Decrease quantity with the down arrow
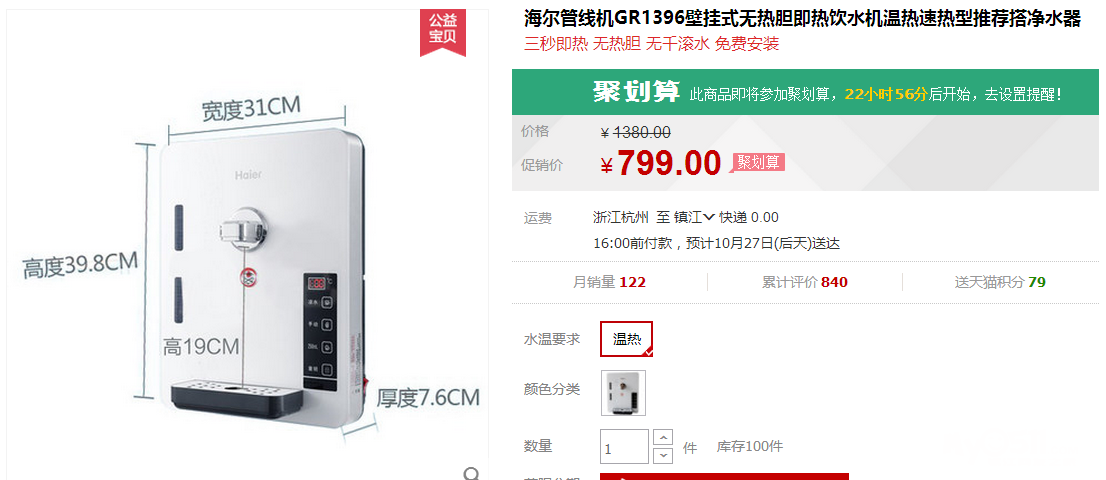The width and height of the screenshot is (1106, 480). point(663,455)
